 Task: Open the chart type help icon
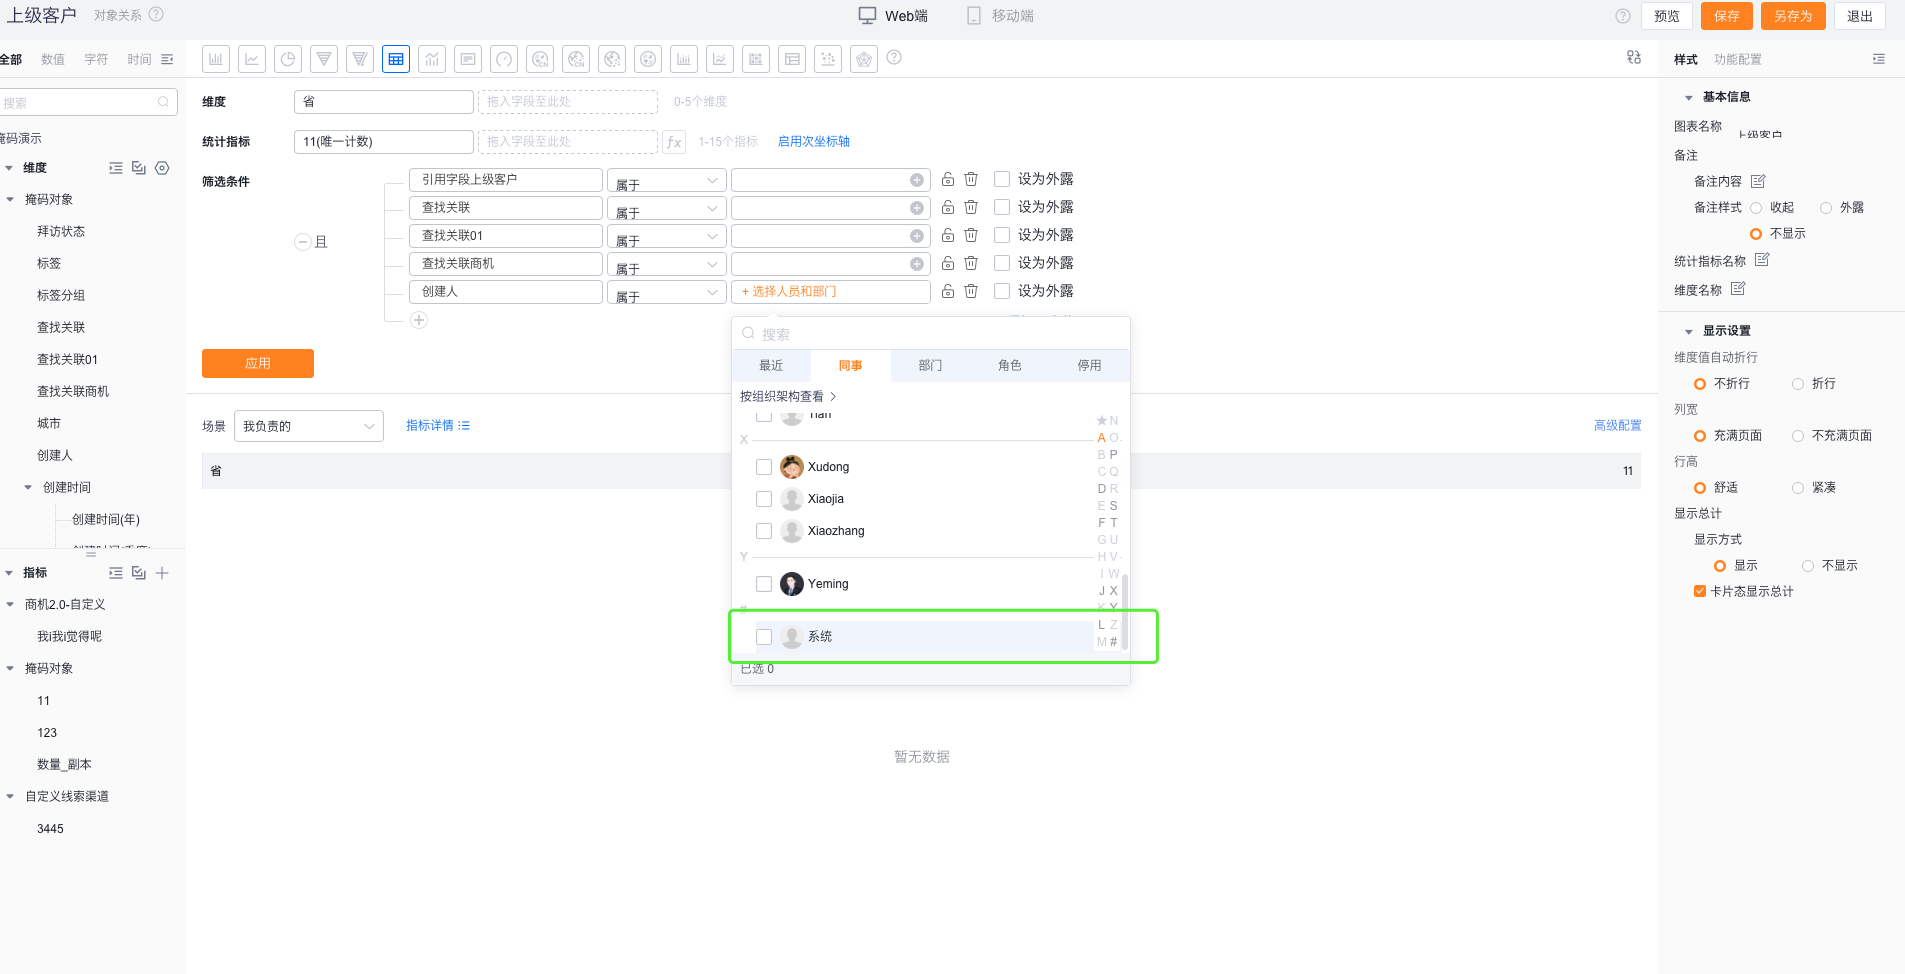[x=894, y=58]
